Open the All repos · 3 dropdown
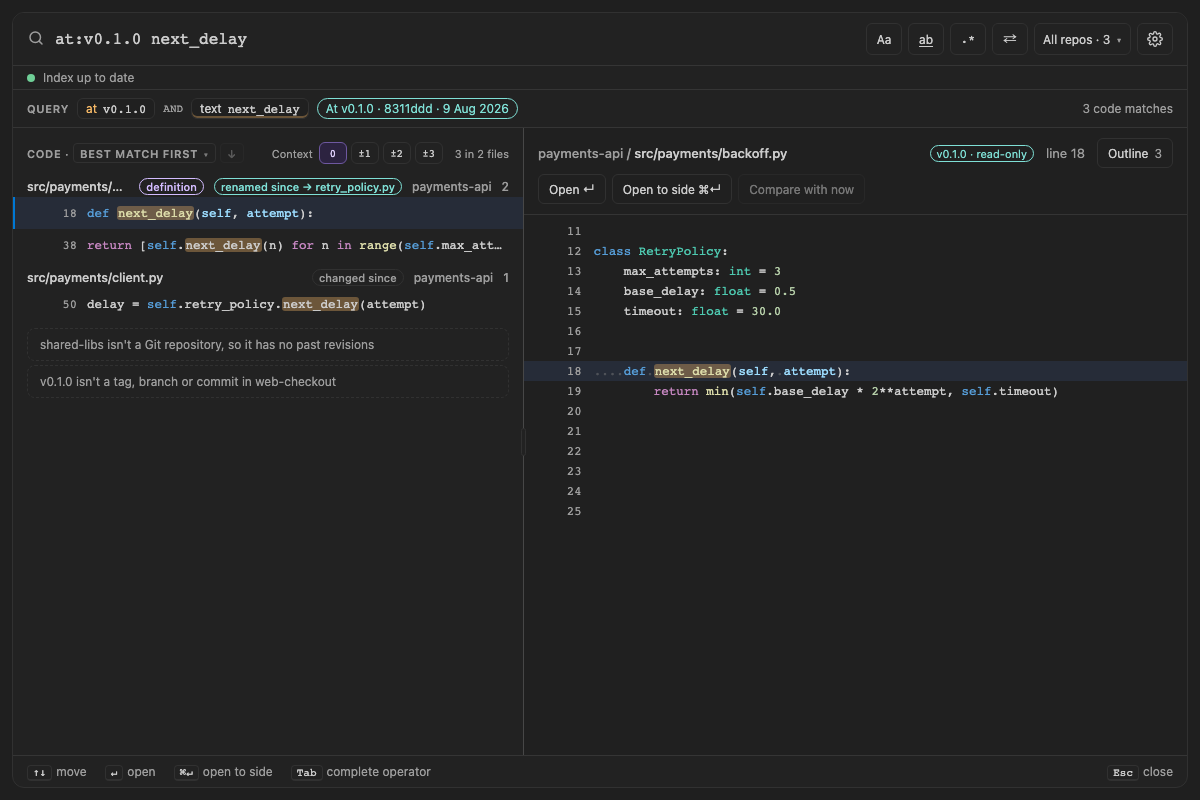 coord(1082,39)
